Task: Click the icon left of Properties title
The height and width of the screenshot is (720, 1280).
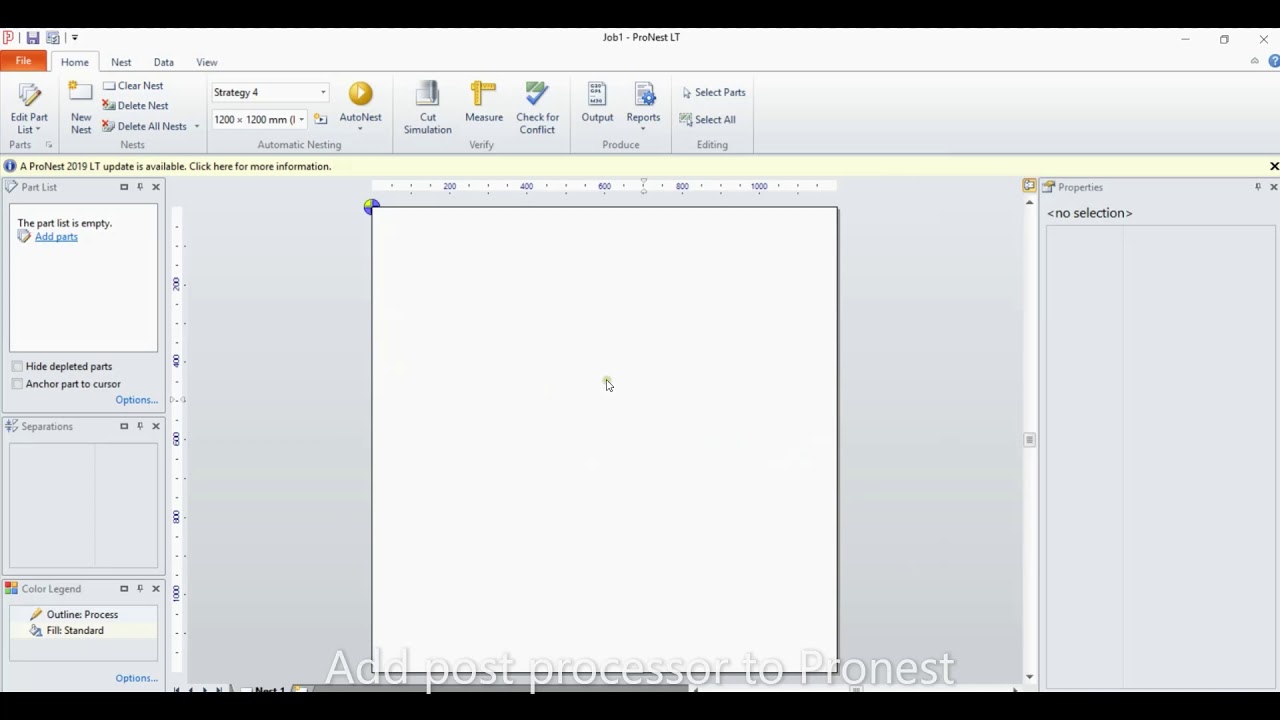Action: pos(1049,187)
